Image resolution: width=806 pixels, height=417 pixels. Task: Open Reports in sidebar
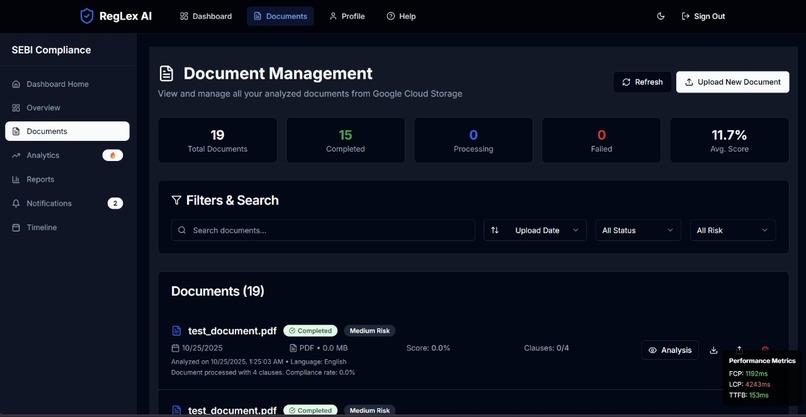tap(67, 179)
